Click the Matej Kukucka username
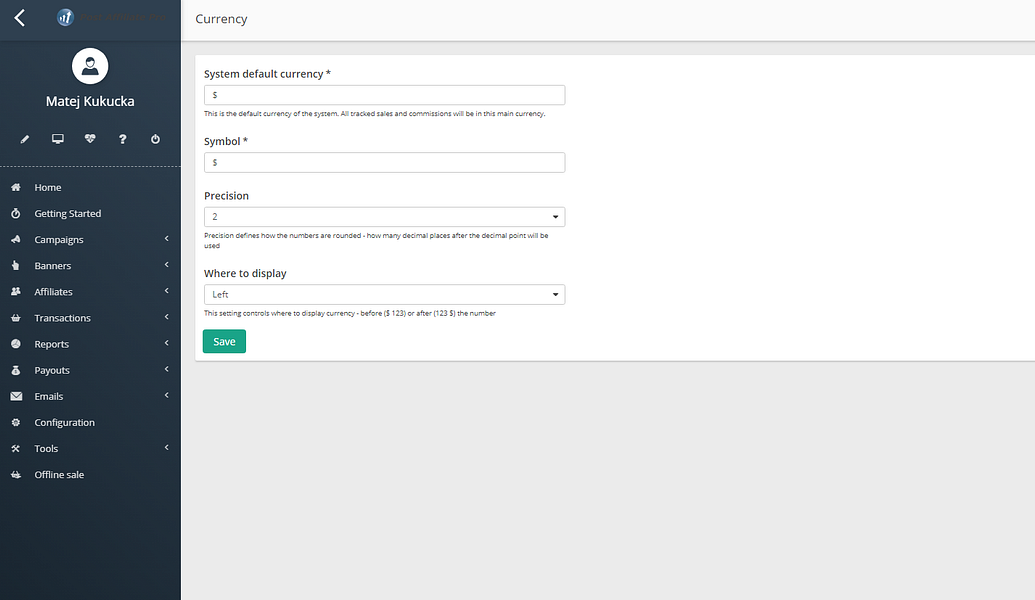The height and width of the screenshot is (600, 1035). (x=90, y=102)
